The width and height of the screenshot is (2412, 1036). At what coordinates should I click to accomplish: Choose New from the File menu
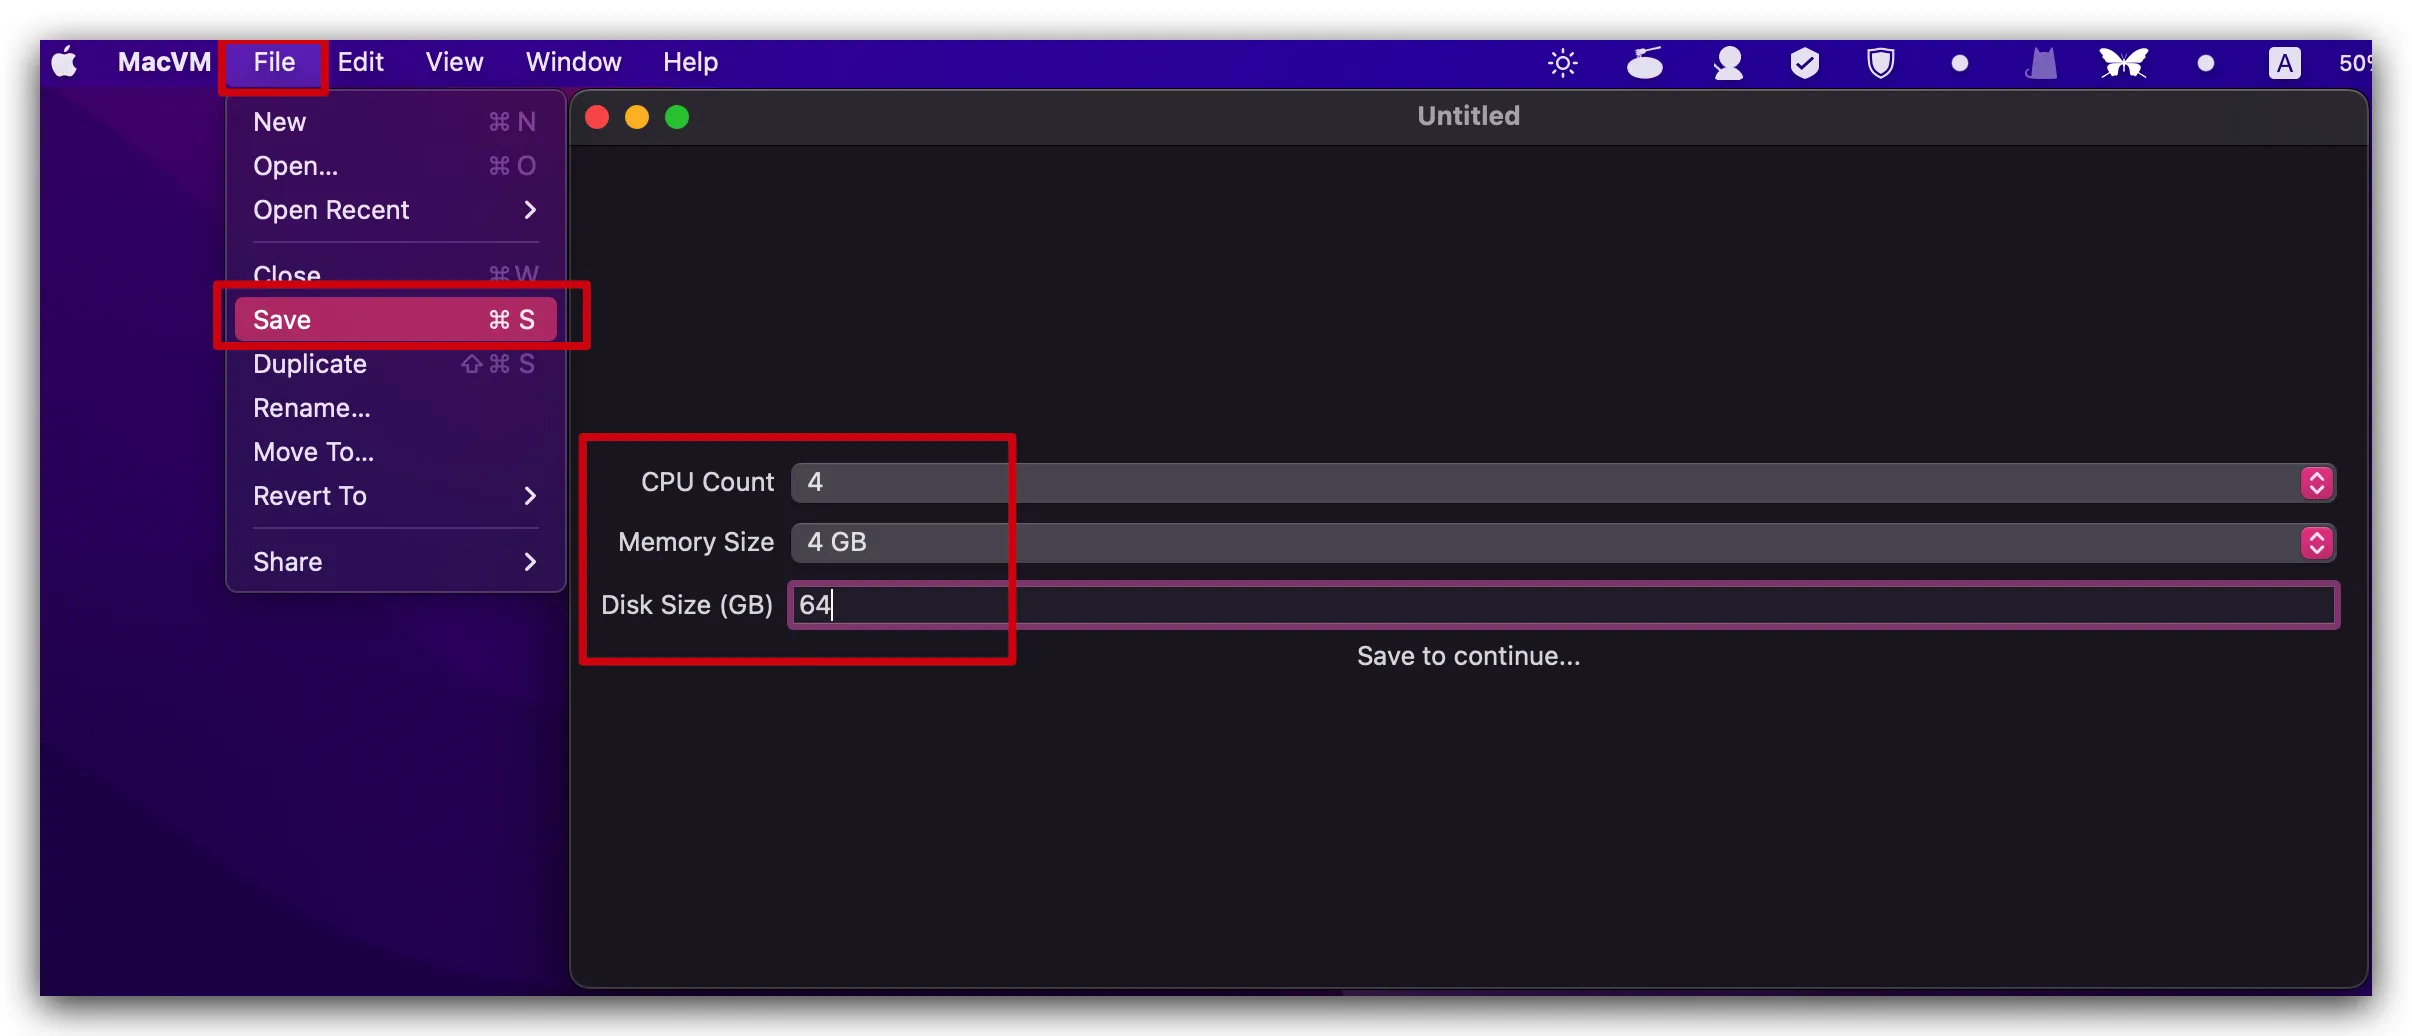coord(395,122)
